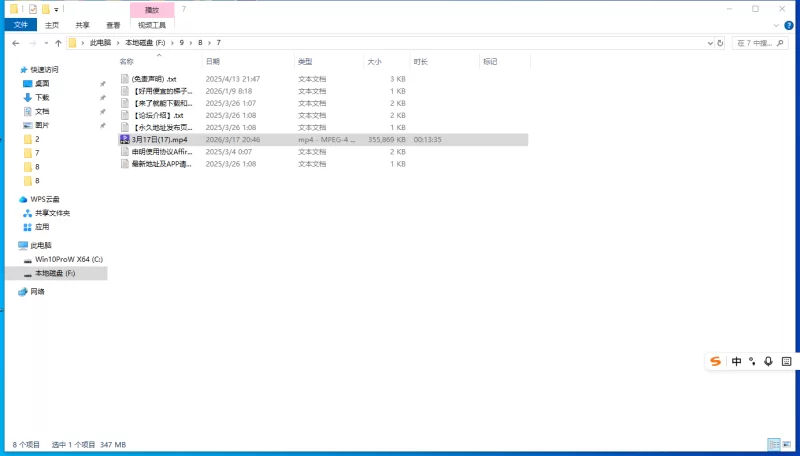Click folder 9 in the address breadcrumb
The width and height of the screenshot is (800, 456).
click(x=182, y=43)
